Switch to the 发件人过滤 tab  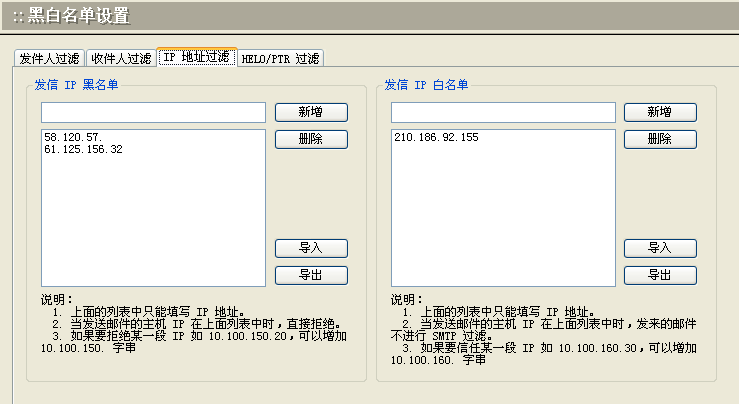pyautogui.click(x=49, y=58)
